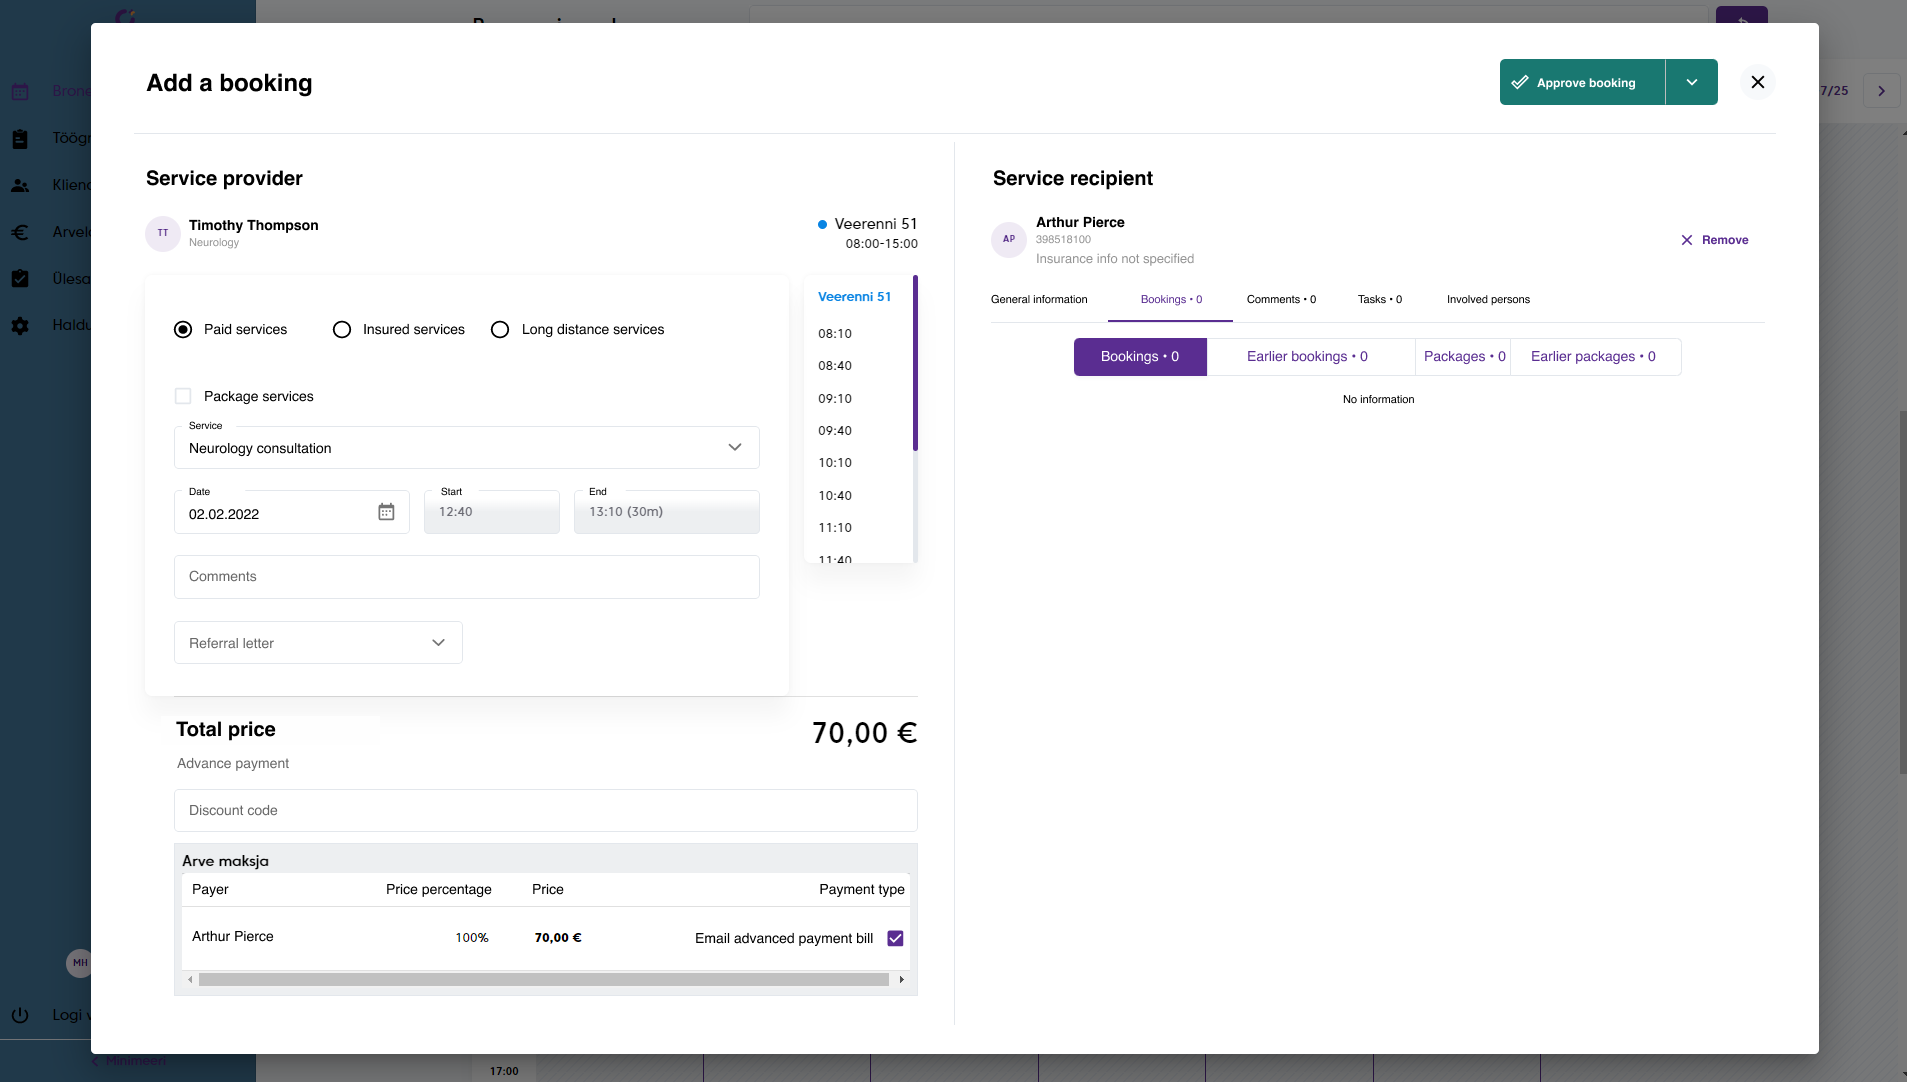Select the Insured services radio button
1907x1082 pixels.
coord(341,329)
